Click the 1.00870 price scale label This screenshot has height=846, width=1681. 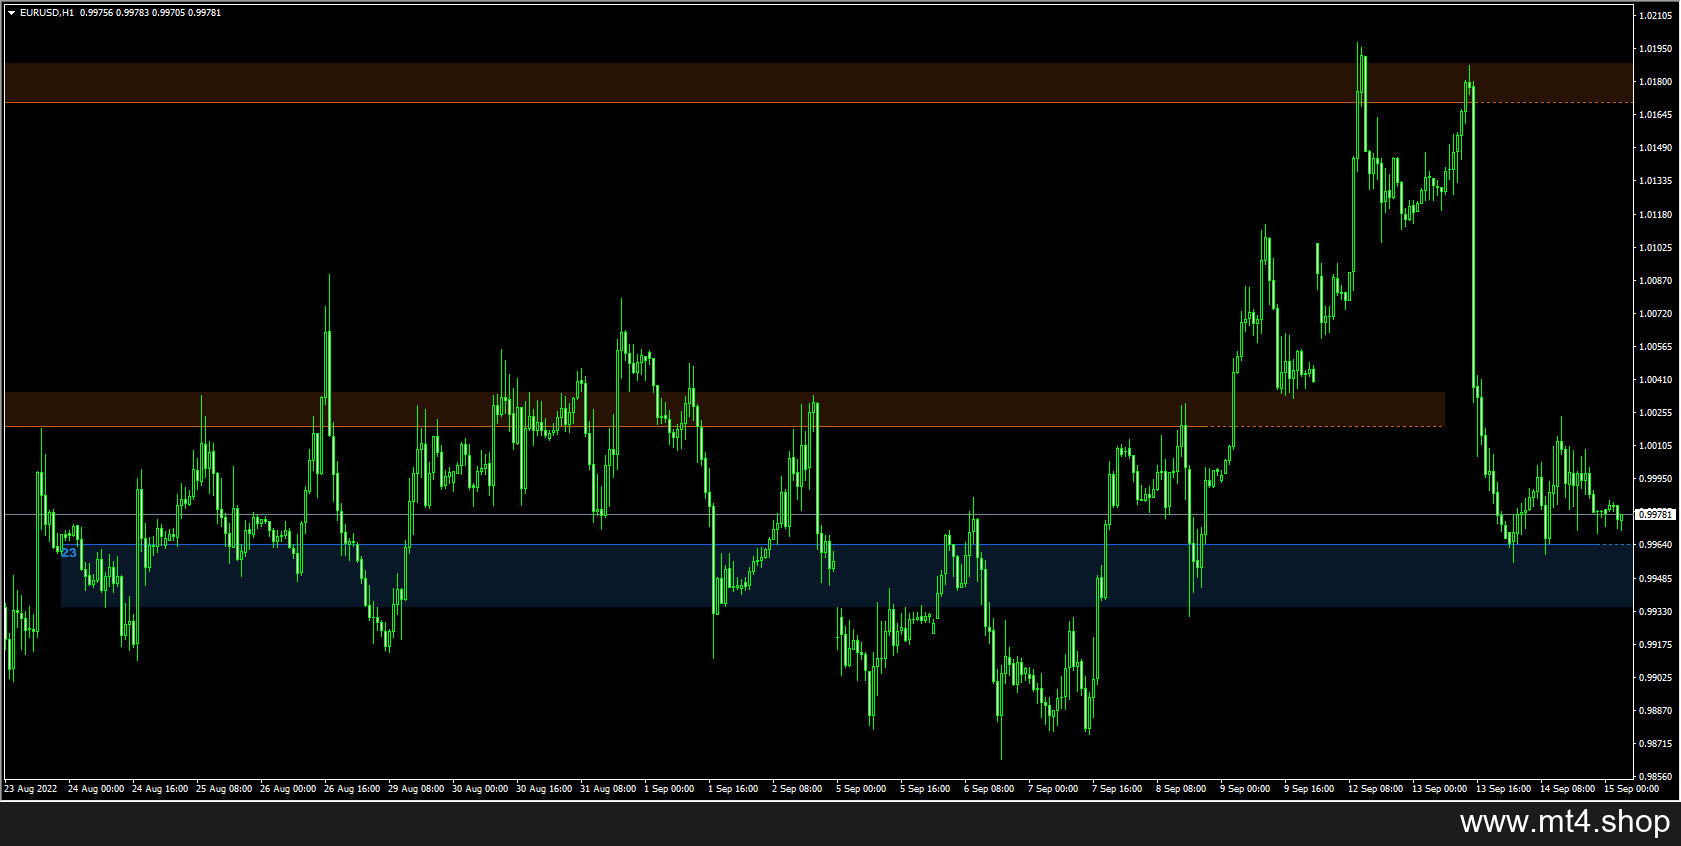coord(1656,281)
